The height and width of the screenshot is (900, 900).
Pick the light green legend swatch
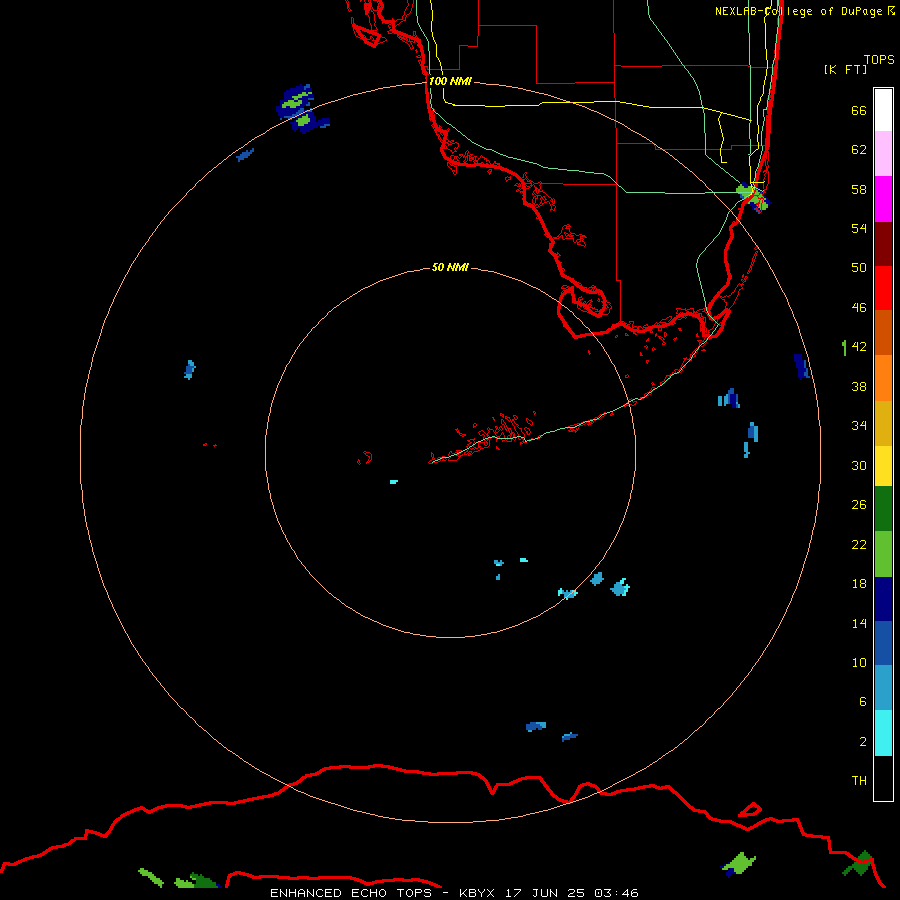pyautogui.click(x=883, y=554)
